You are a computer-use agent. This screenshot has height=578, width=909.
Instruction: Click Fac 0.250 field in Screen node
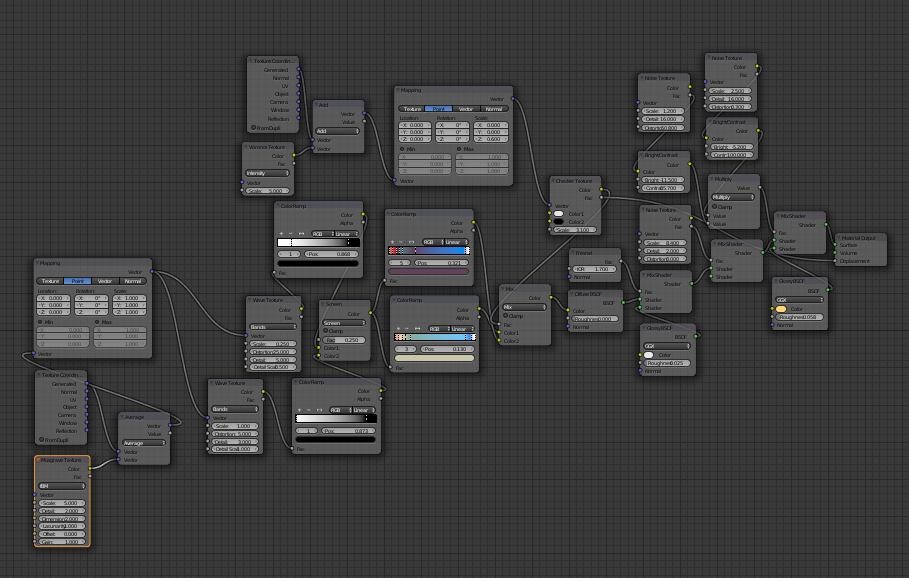click(344, 340)
